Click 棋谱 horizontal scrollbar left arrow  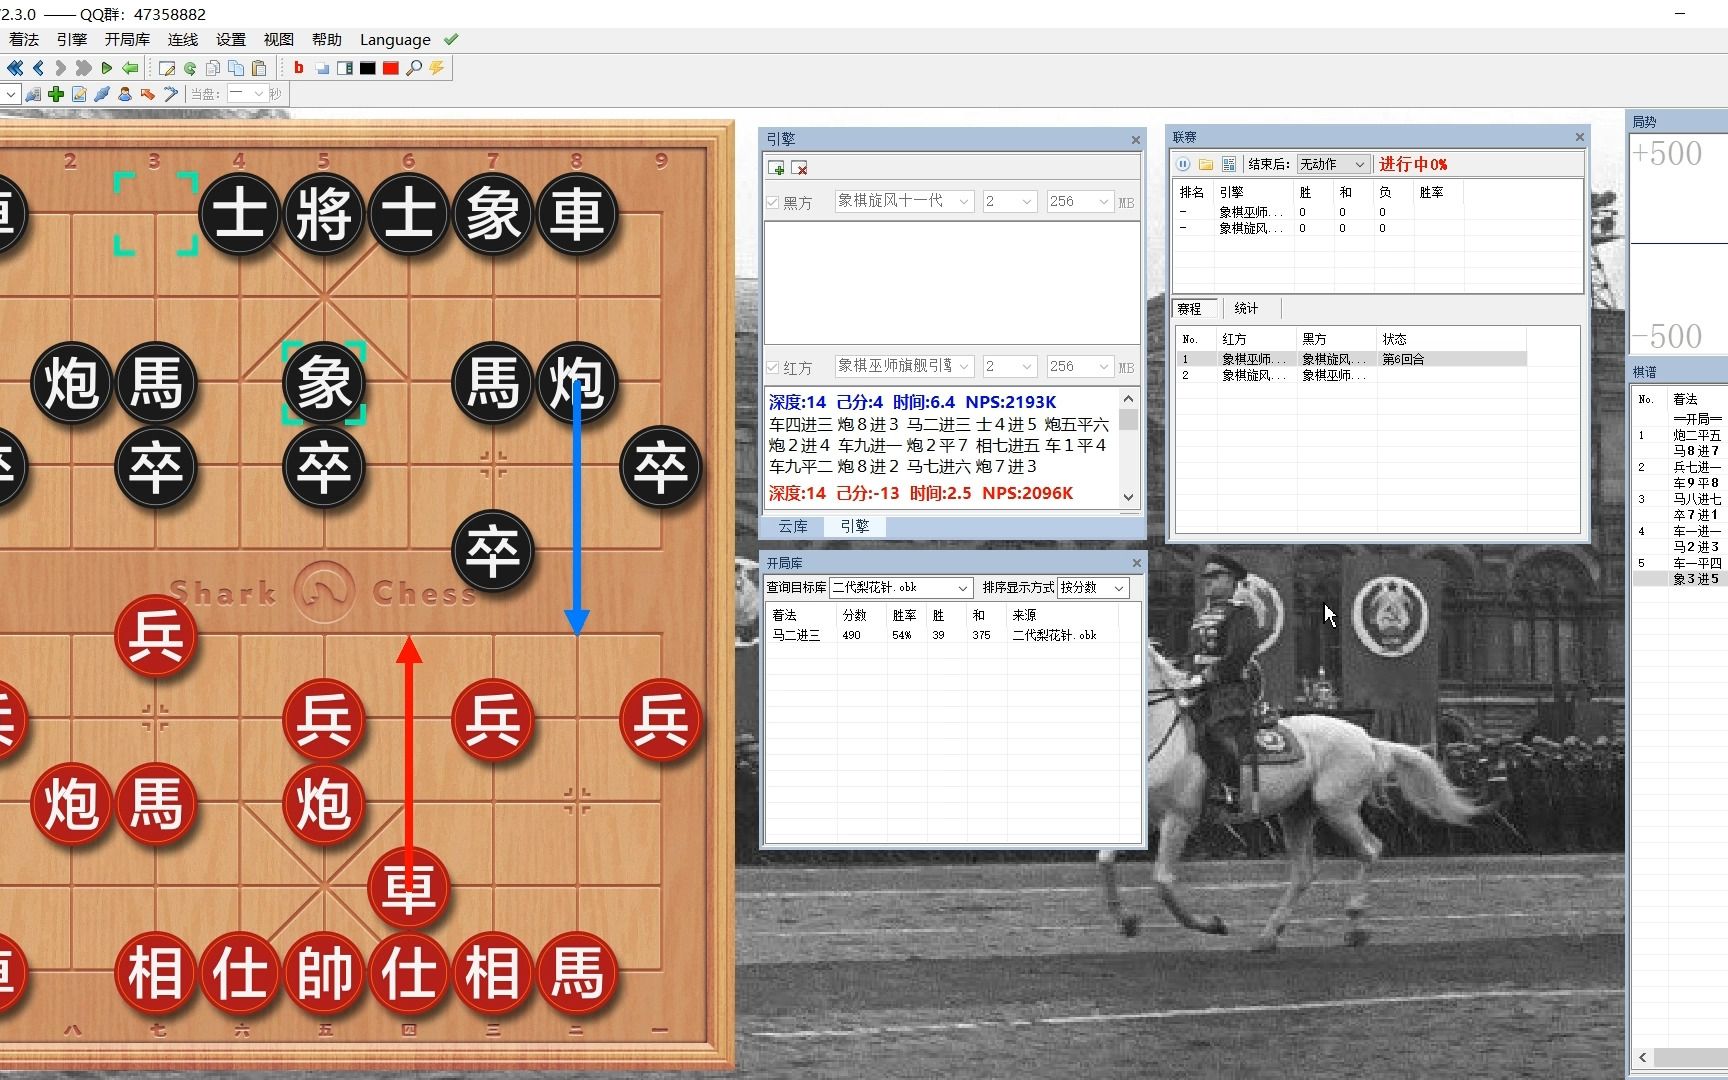coord(1643,1057)
